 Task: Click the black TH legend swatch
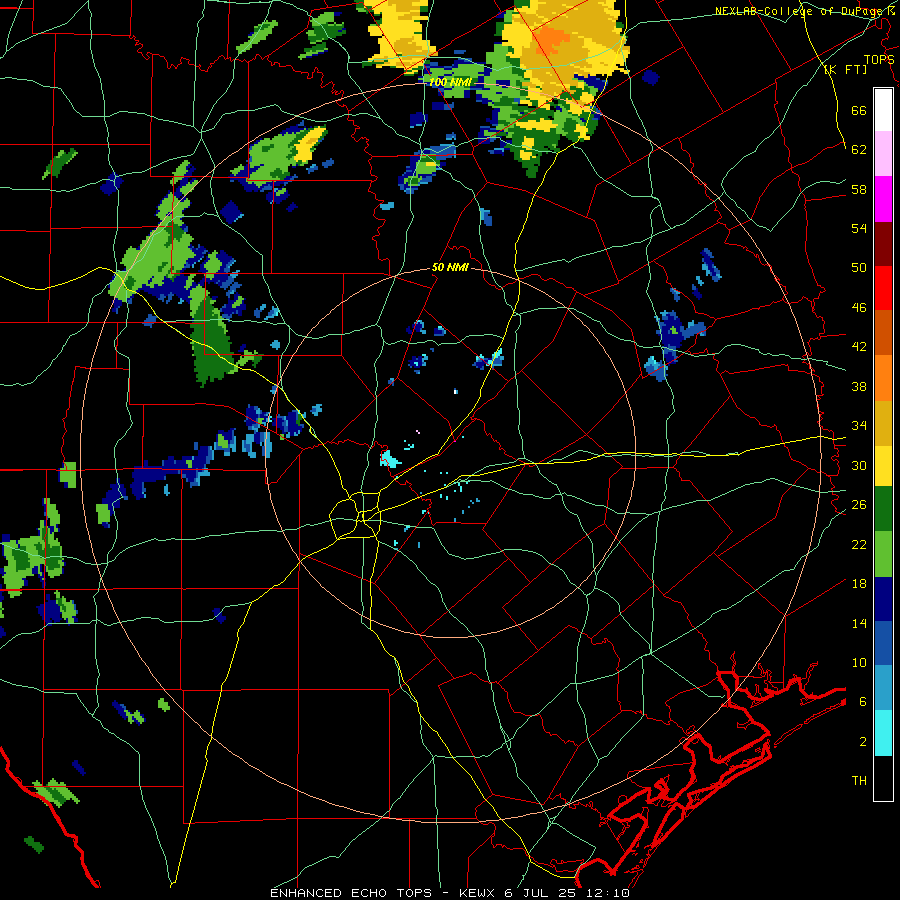pos(883,778)
